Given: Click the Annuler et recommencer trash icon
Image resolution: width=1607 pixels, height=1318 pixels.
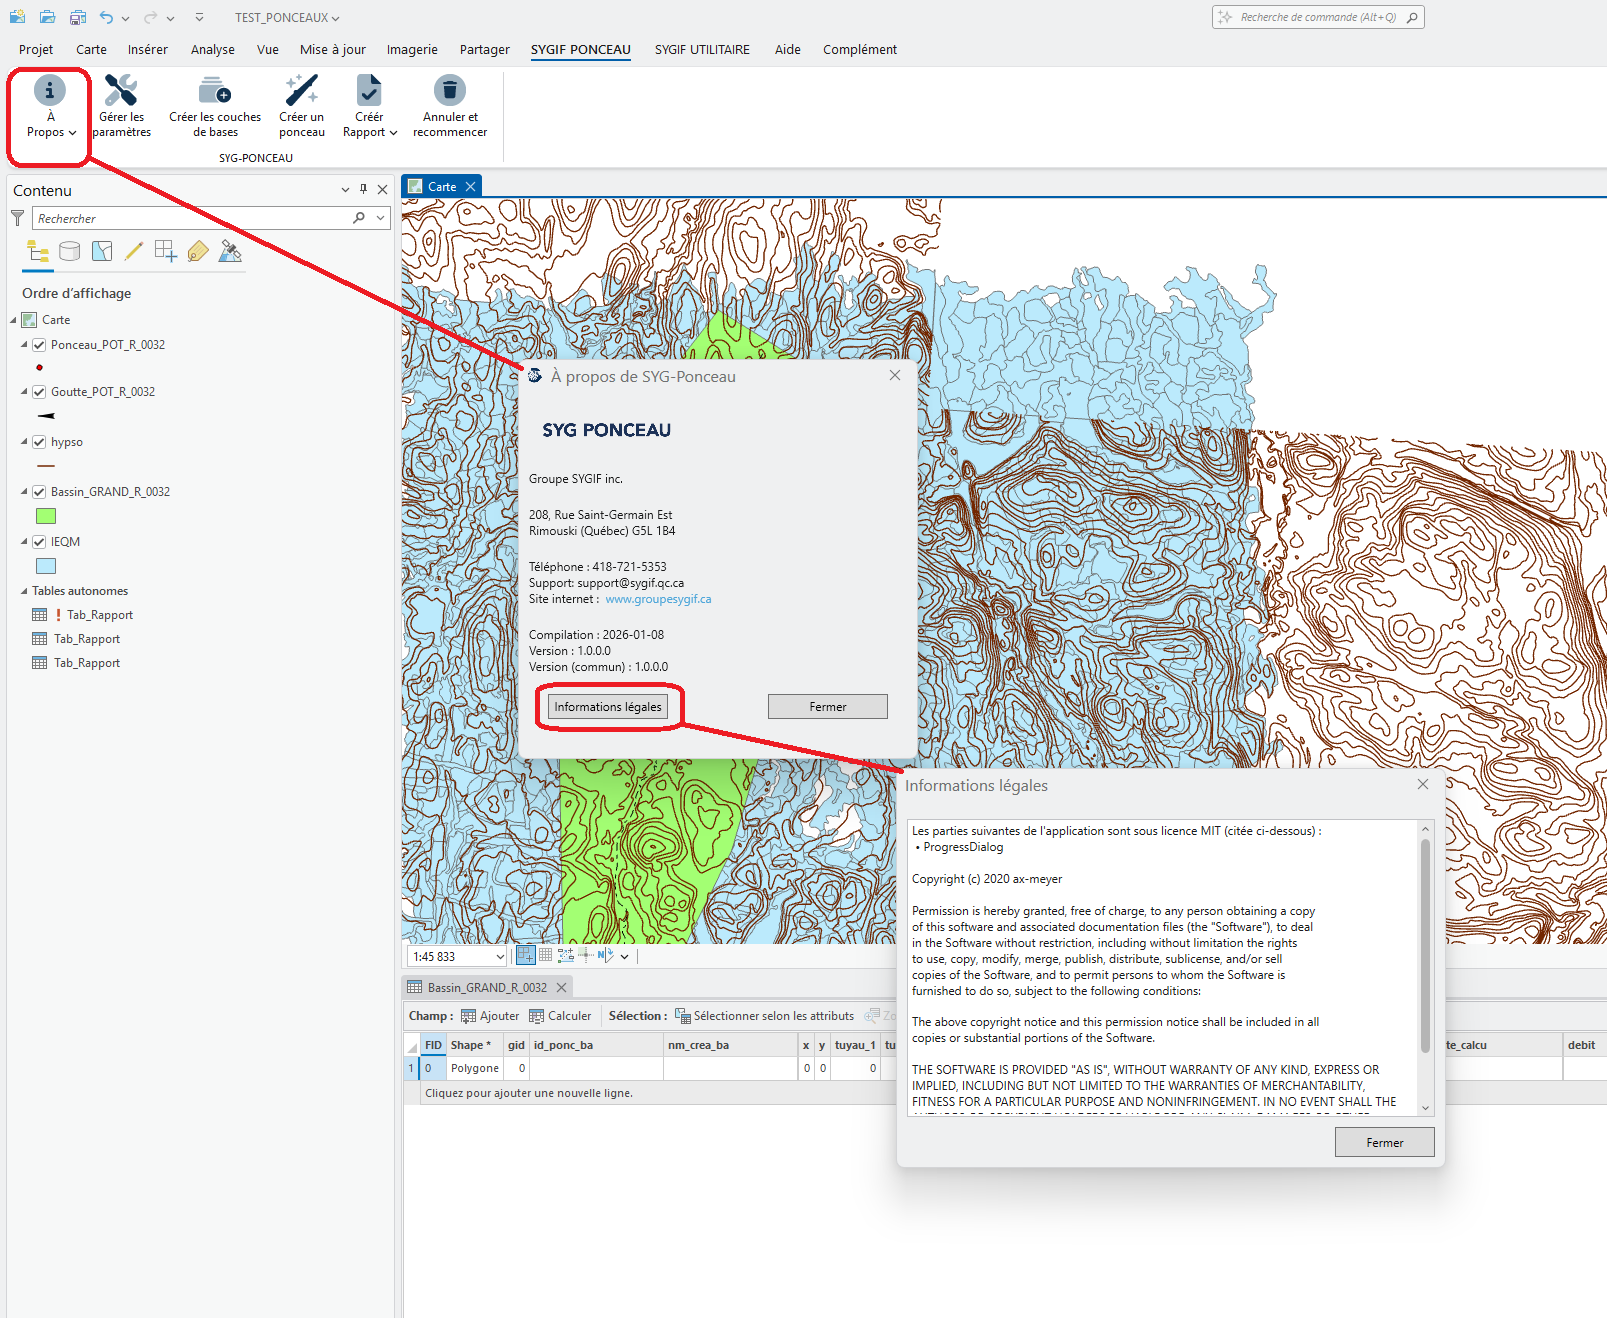Looking at the screenshot, I should point(450,91).
